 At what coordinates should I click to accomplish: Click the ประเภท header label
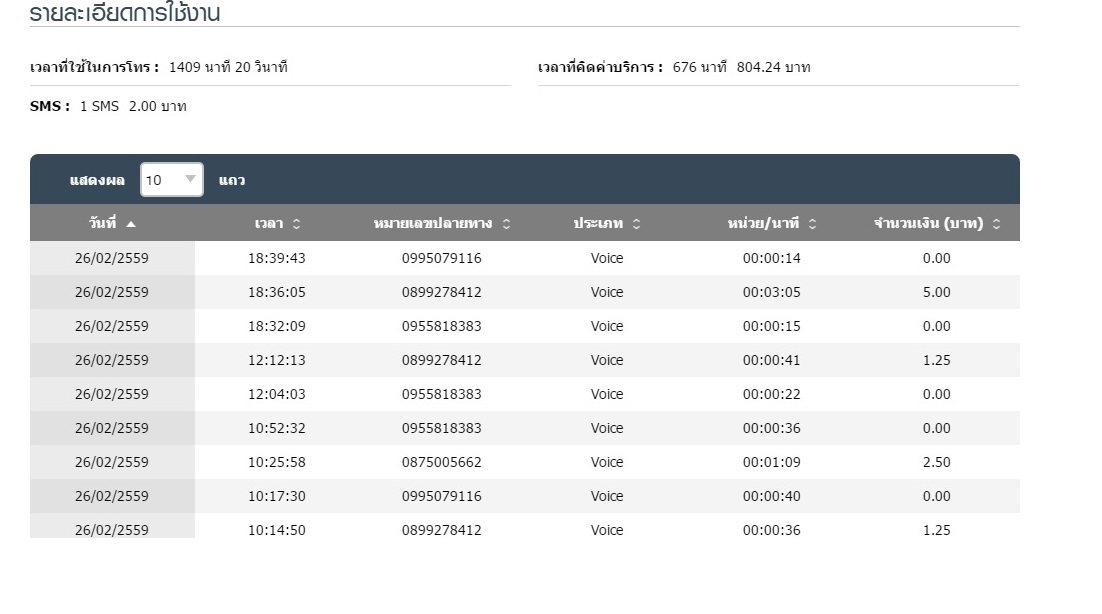coord(598,223)
